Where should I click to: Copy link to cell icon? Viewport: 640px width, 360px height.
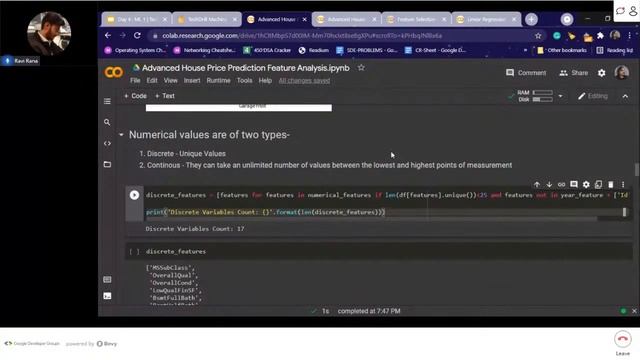pyautogui.click(x=561, y=184)
